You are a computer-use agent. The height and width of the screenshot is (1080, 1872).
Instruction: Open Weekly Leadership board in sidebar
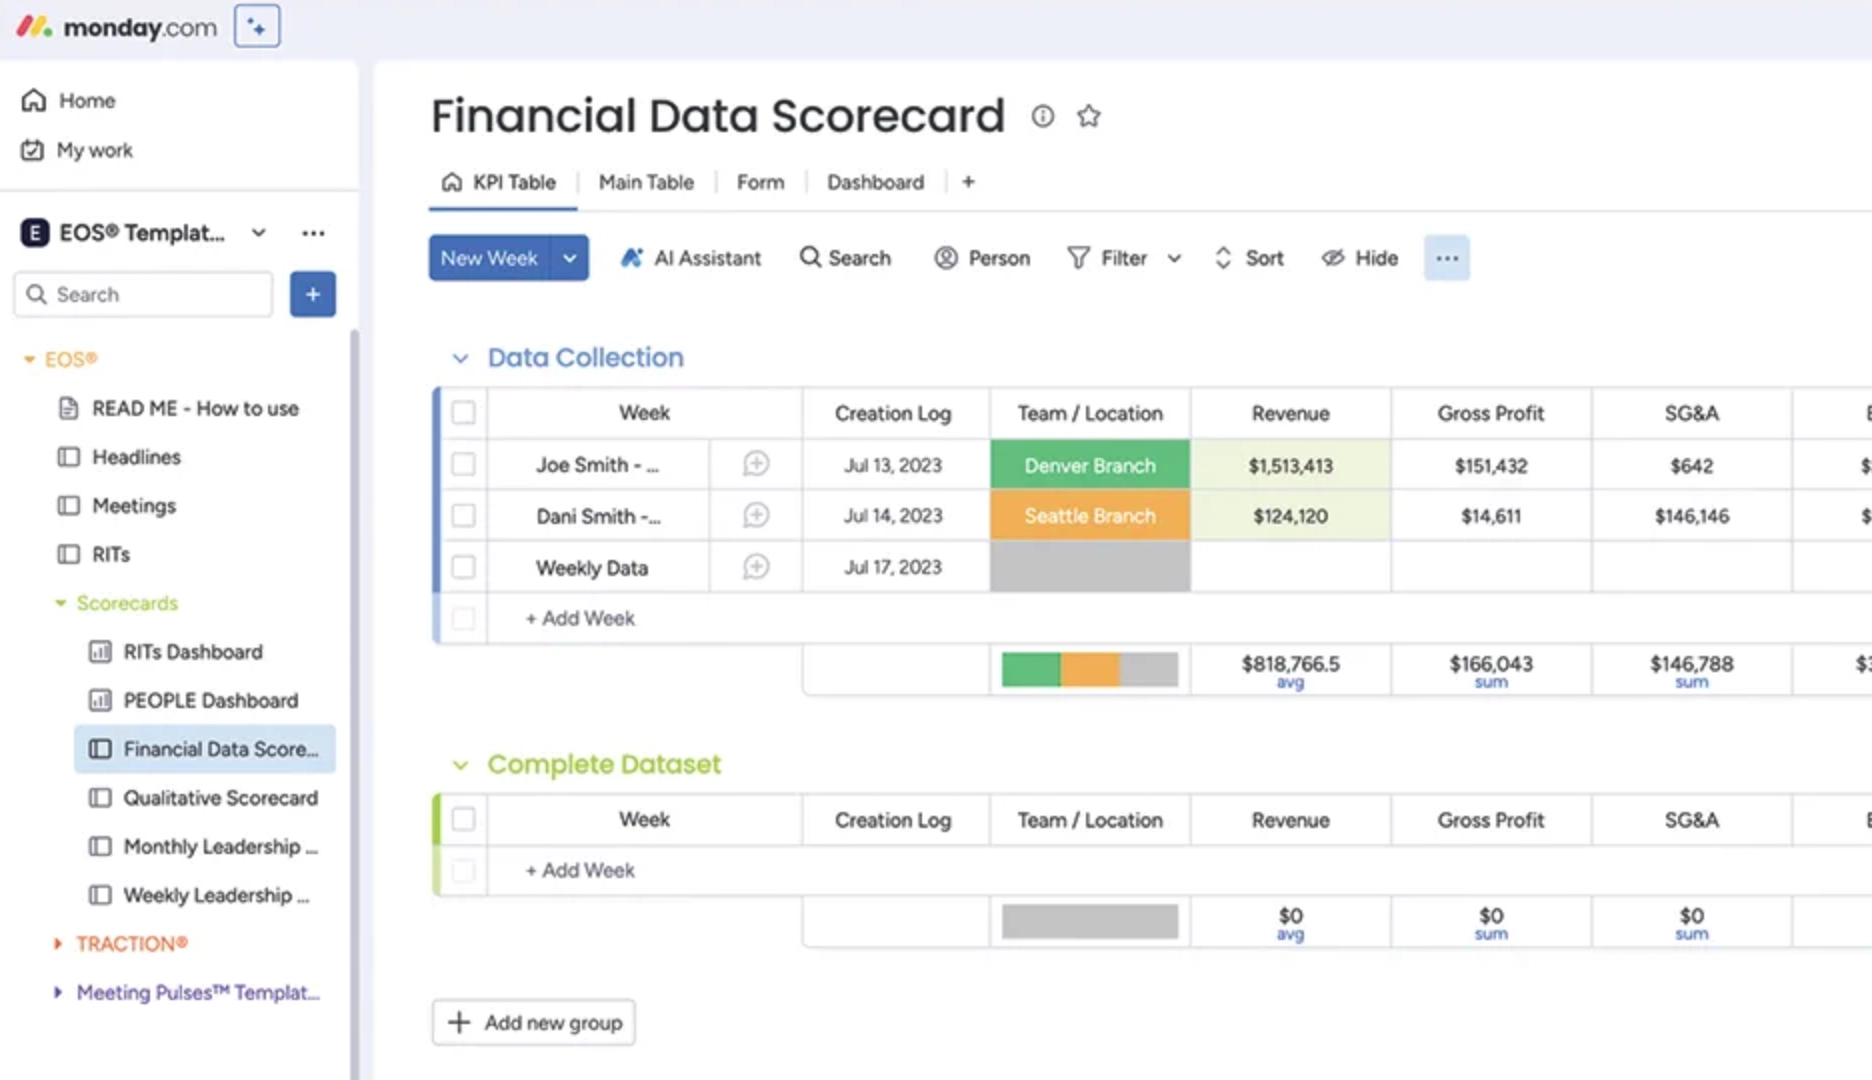tap(205, 895)
